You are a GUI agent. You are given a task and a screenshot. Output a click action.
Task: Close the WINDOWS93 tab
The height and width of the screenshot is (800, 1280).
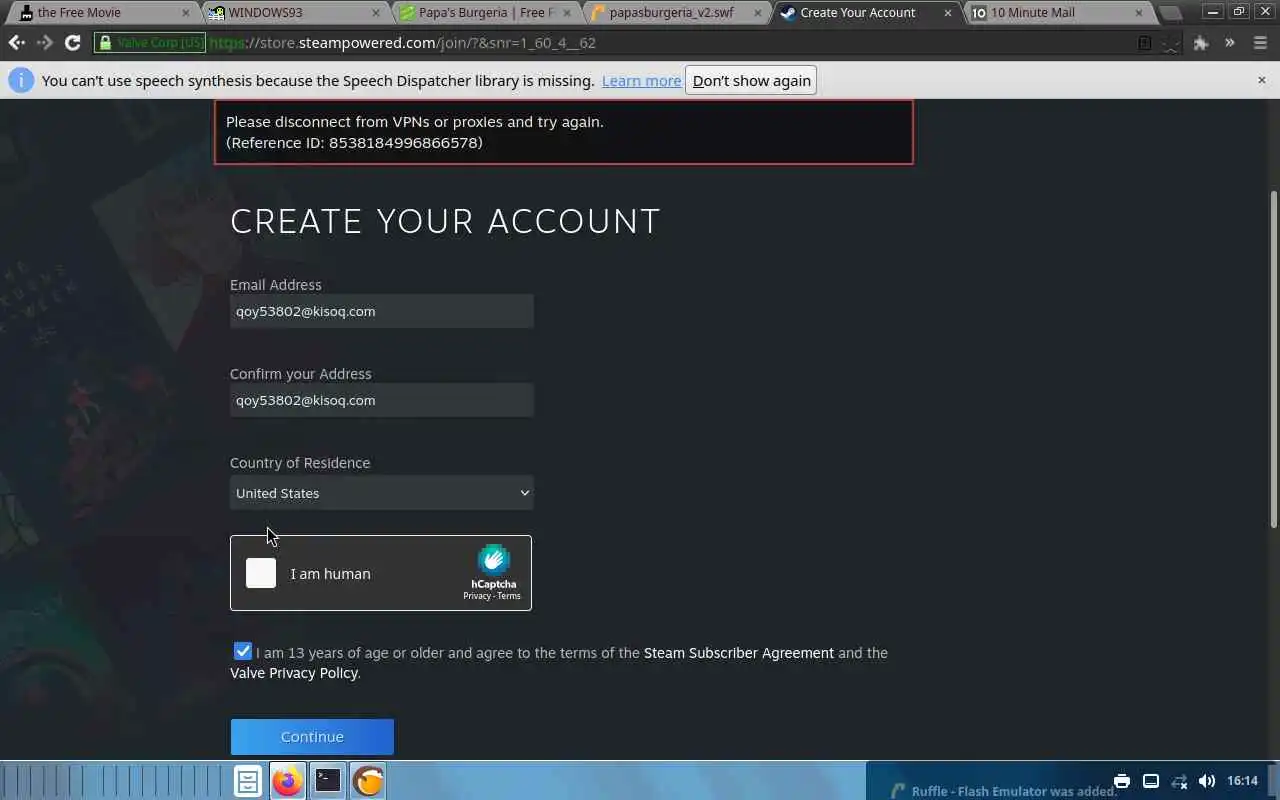tap(376, 13)
